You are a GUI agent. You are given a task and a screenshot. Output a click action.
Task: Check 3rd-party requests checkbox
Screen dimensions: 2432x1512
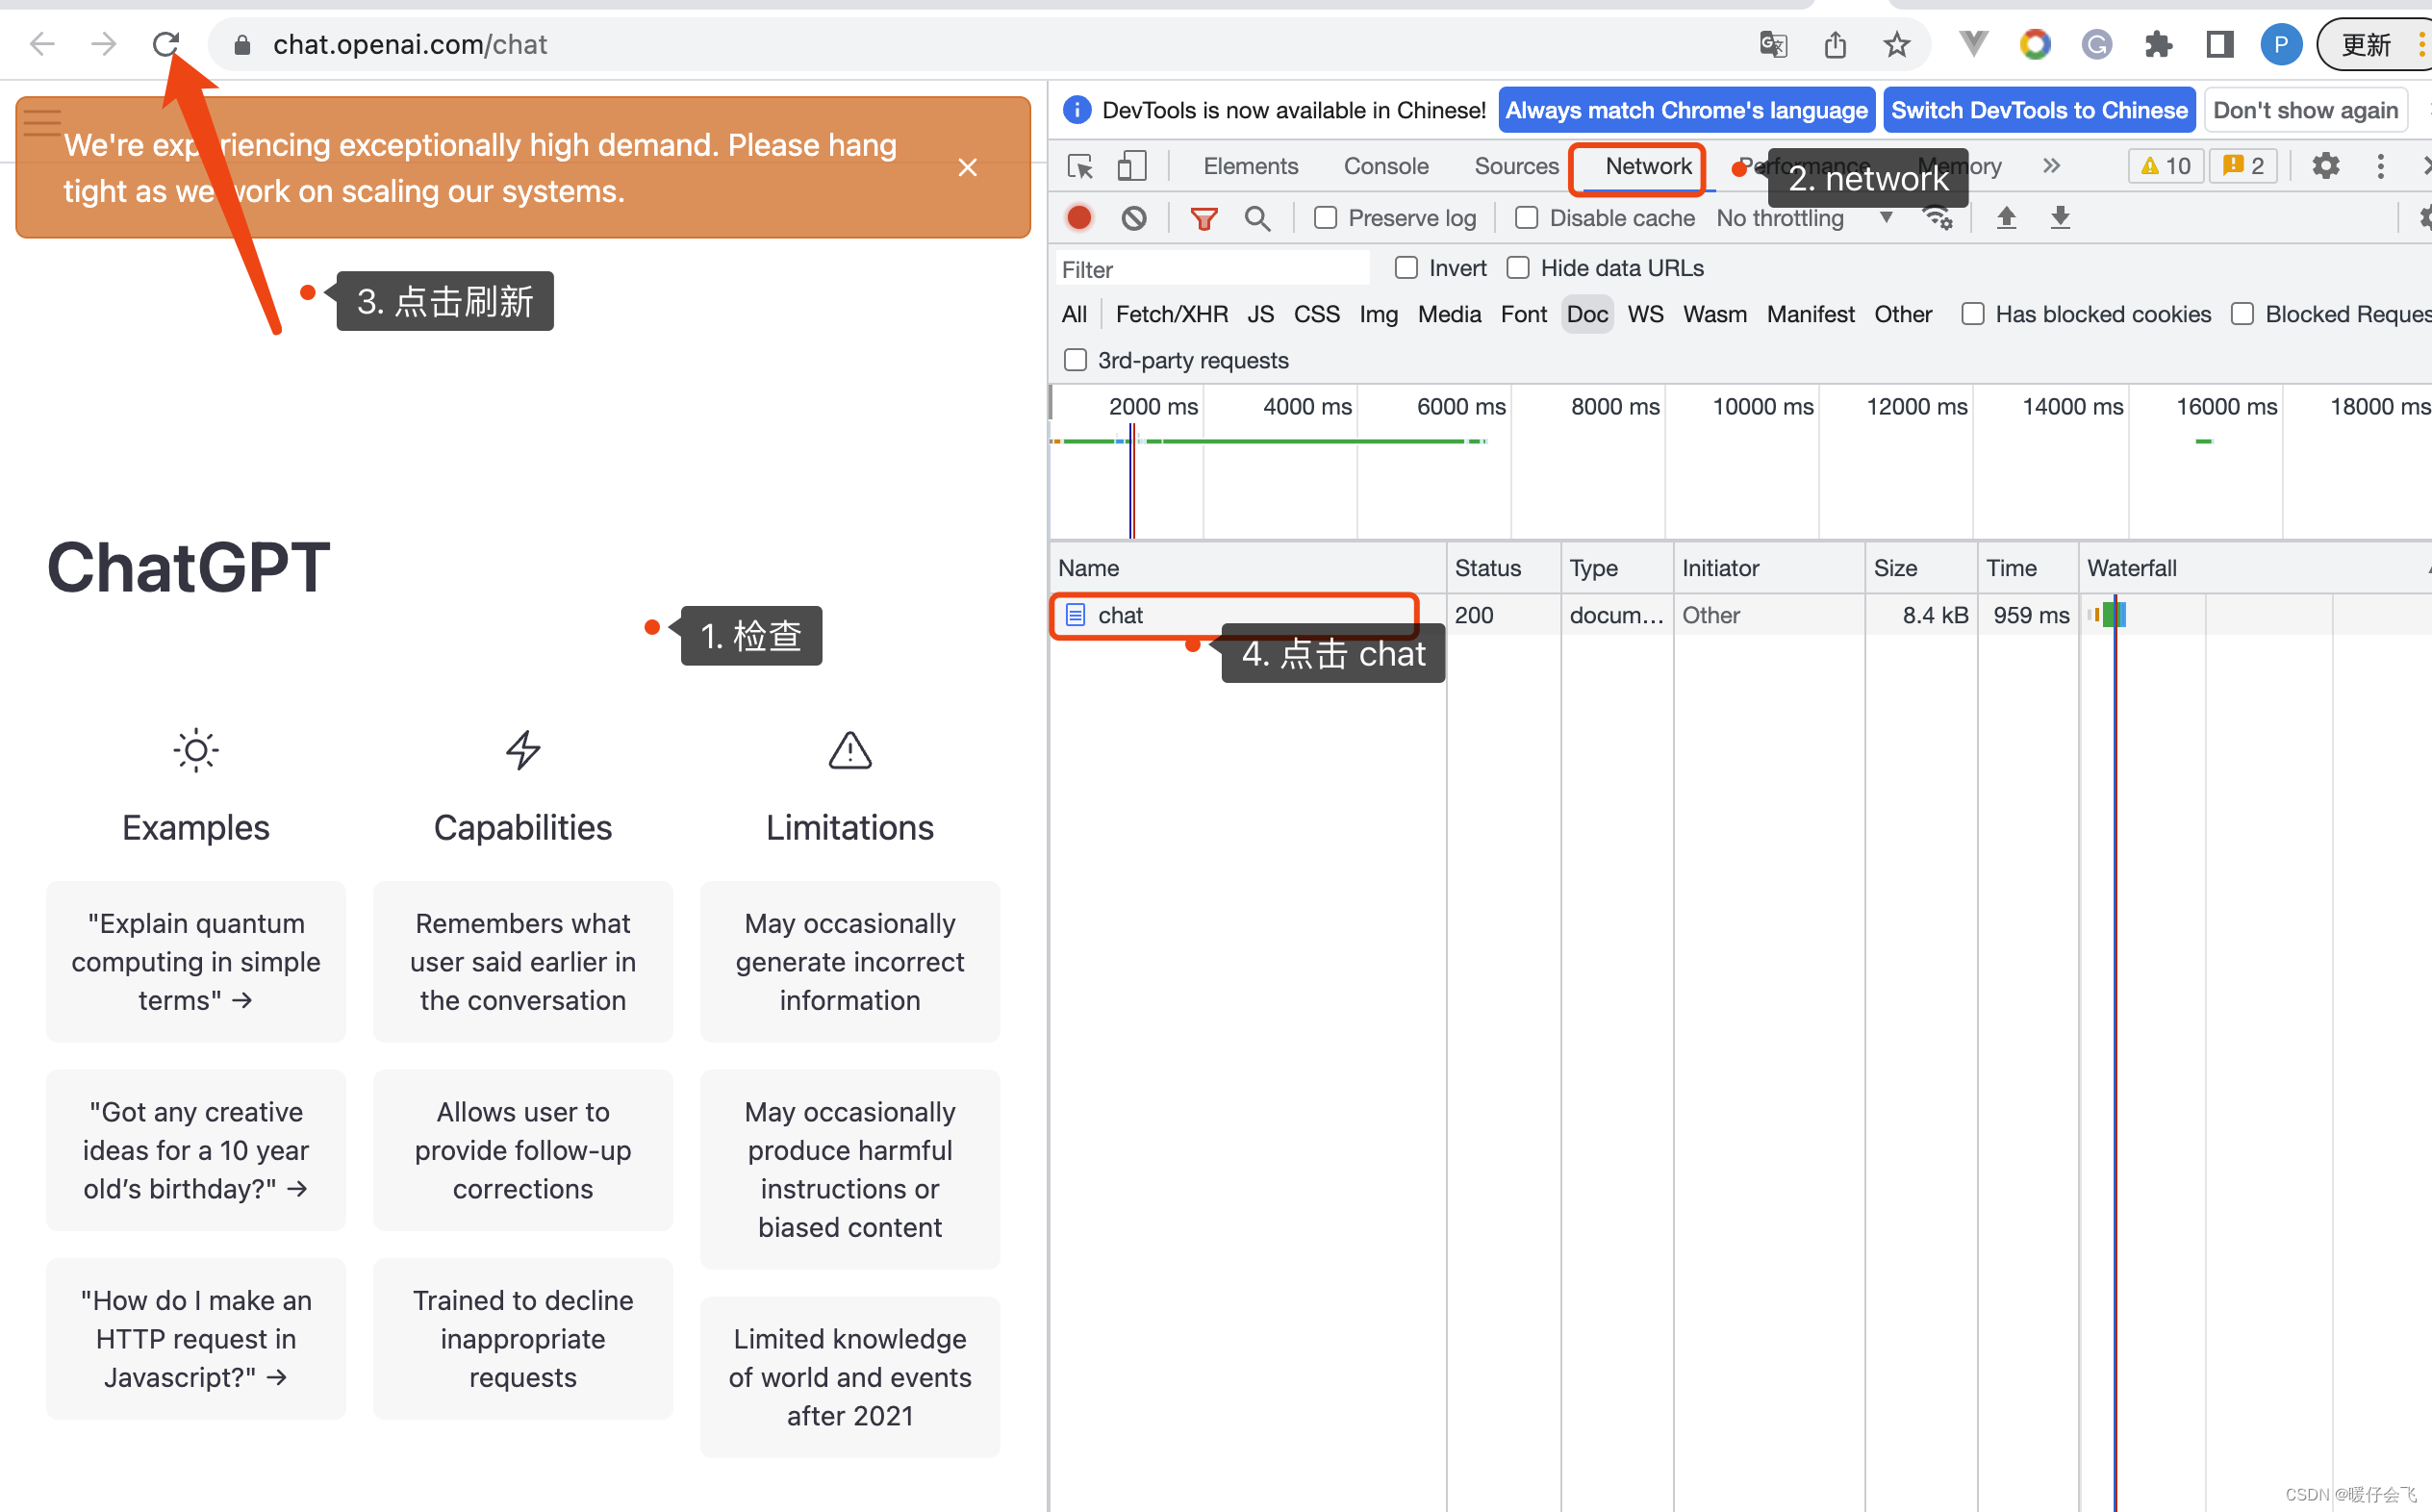(x=1075, y=360)
